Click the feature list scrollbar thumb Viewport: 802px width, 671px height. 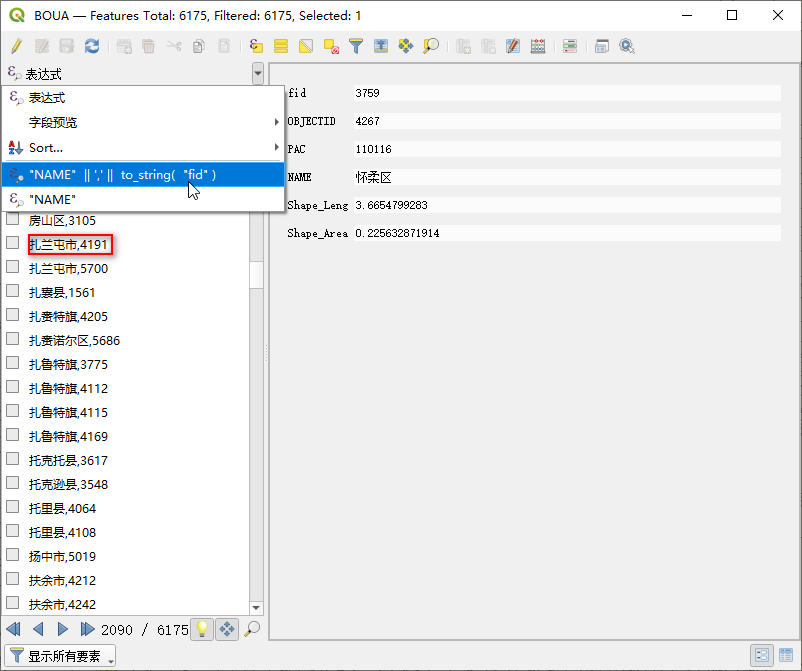(x=256, y=275)
